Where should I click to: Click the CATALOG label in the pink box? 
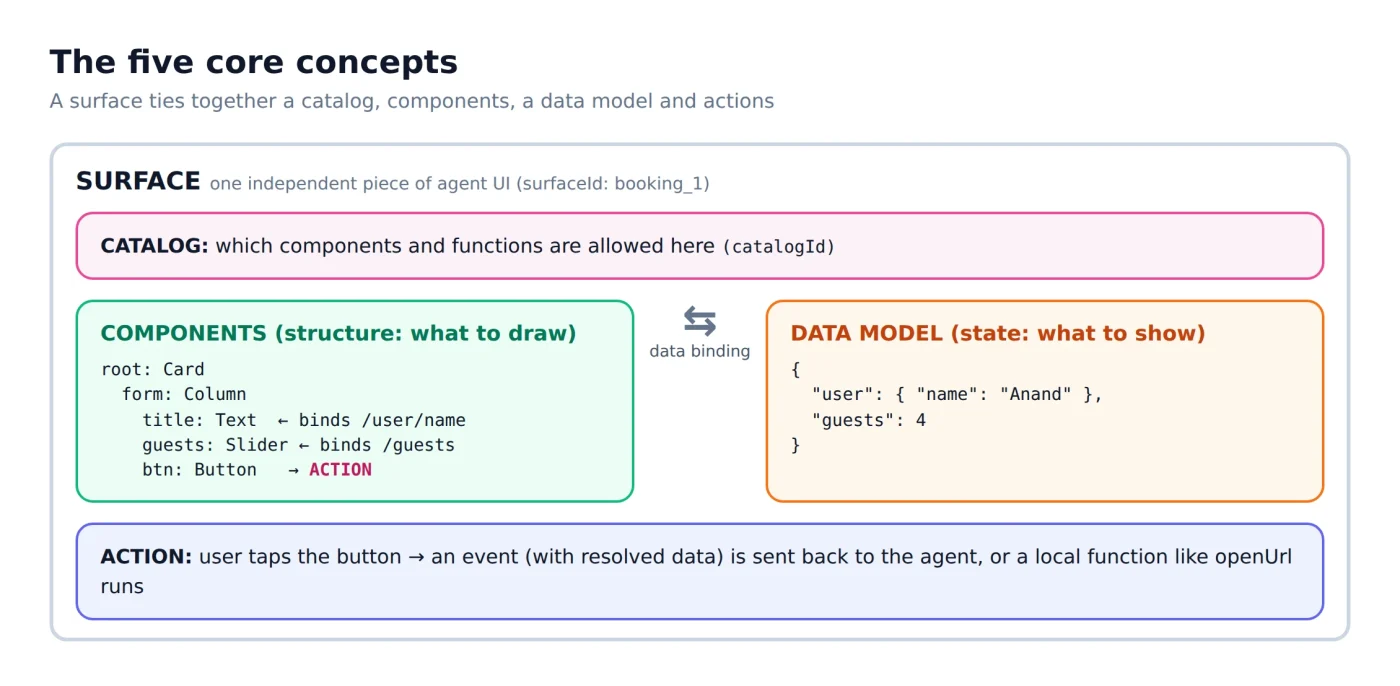tap(155, 246)
